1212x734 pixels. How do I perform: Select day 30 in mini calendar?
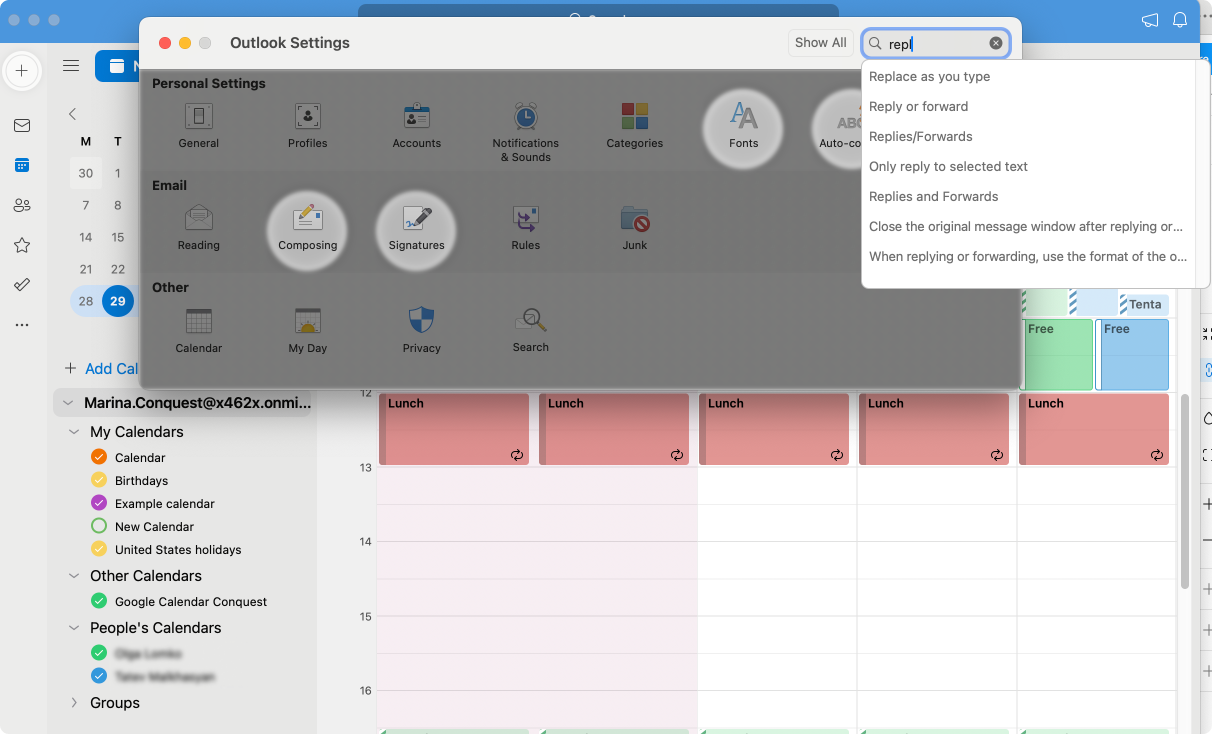(86, 173)
